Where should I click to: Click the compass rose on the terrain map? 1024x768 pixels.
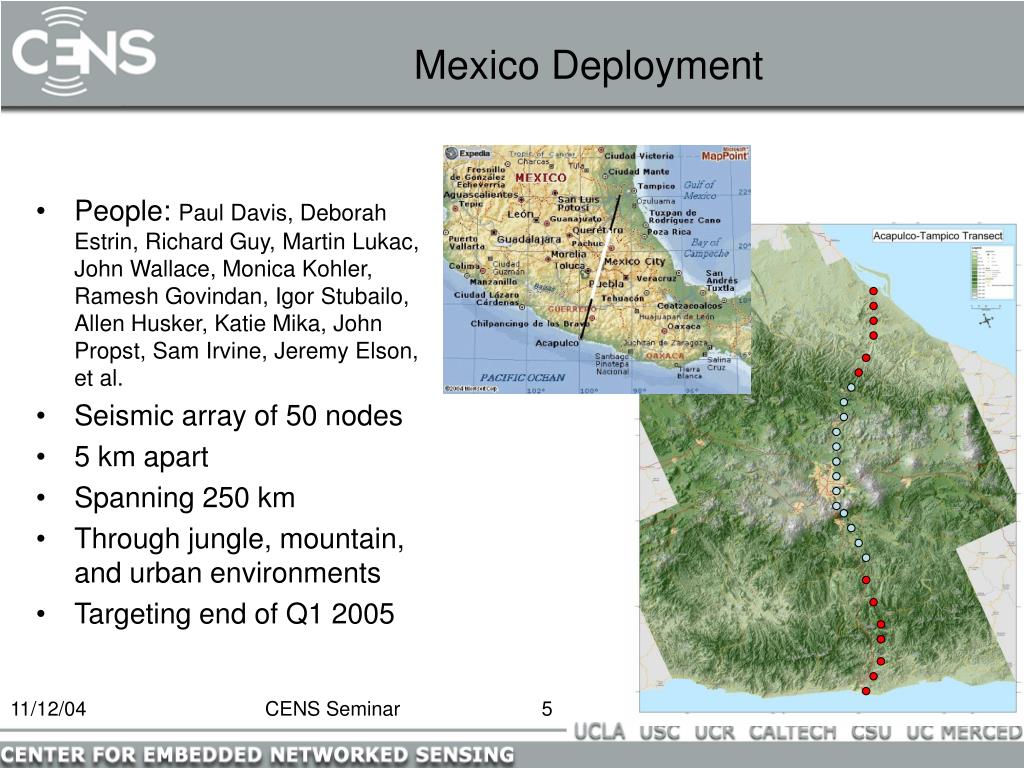click(x=986, y=320)
